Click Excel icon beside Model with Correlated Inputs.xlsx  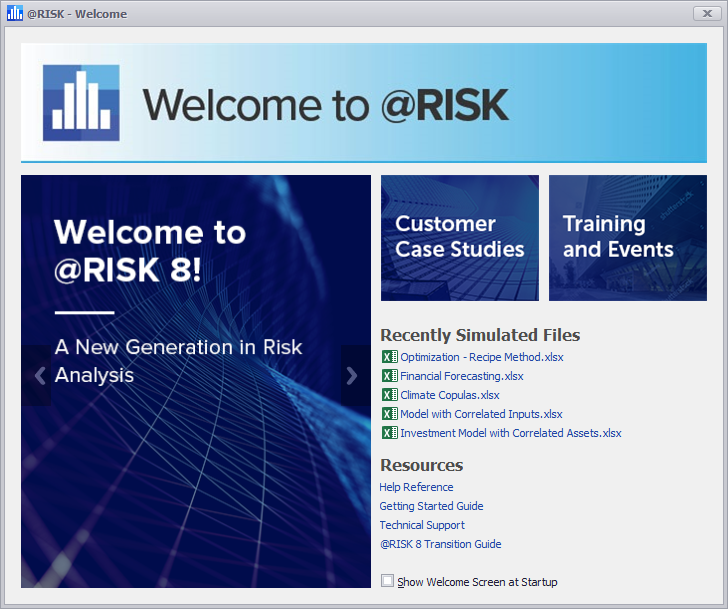[389, 414]
